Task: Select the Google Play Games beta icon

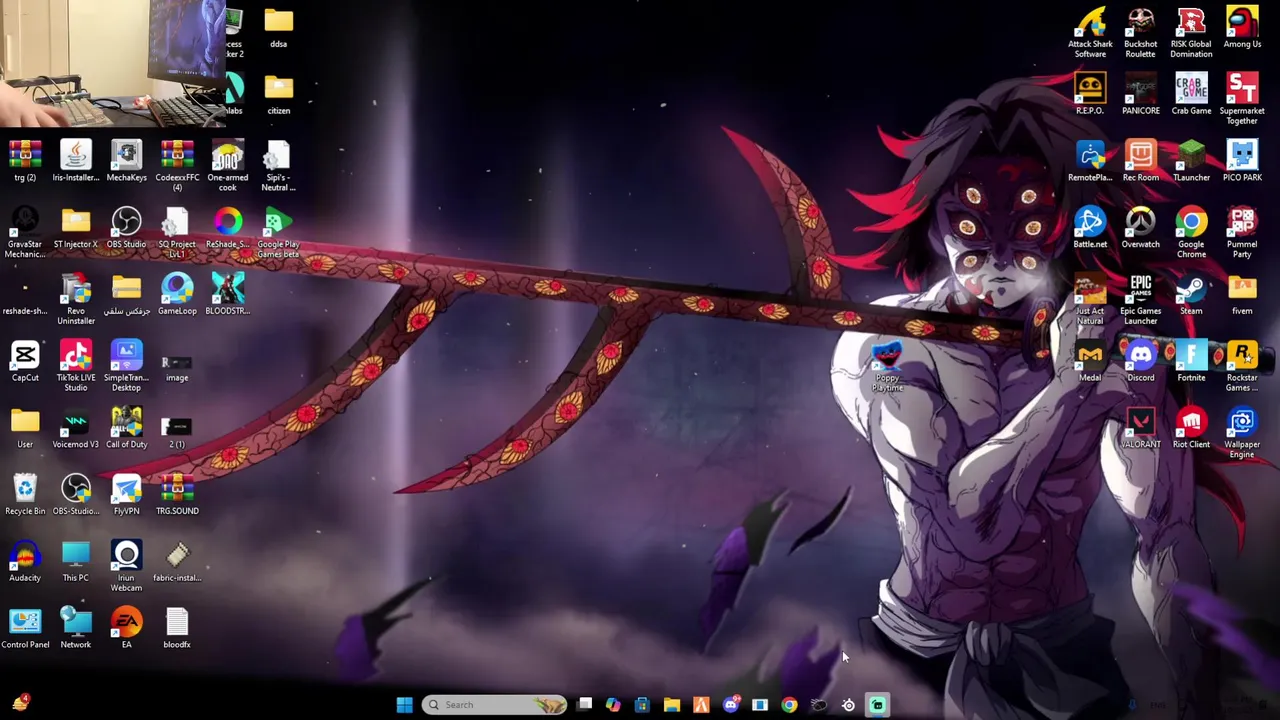Action: click(x=278, y=233)
